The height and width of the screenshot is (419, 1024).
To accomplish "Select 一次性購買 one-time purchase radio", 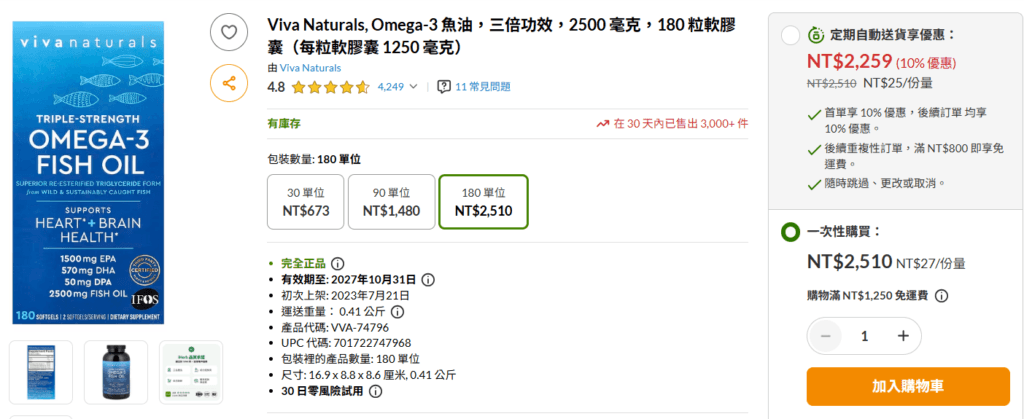I will pyautogui.click(x=790, y=233).
